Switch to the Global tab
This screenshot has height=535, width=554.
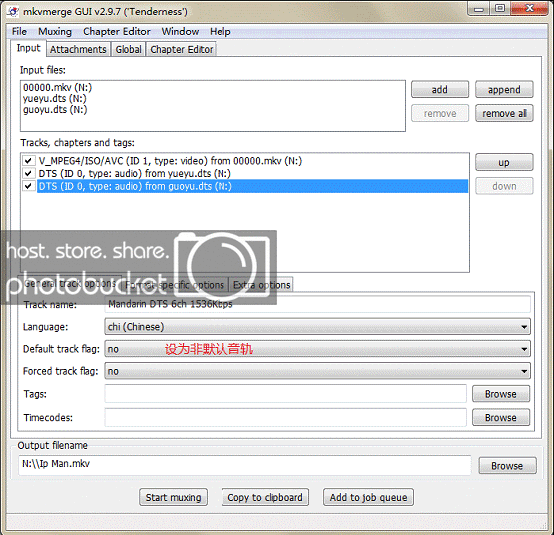(x=128, y=49)
